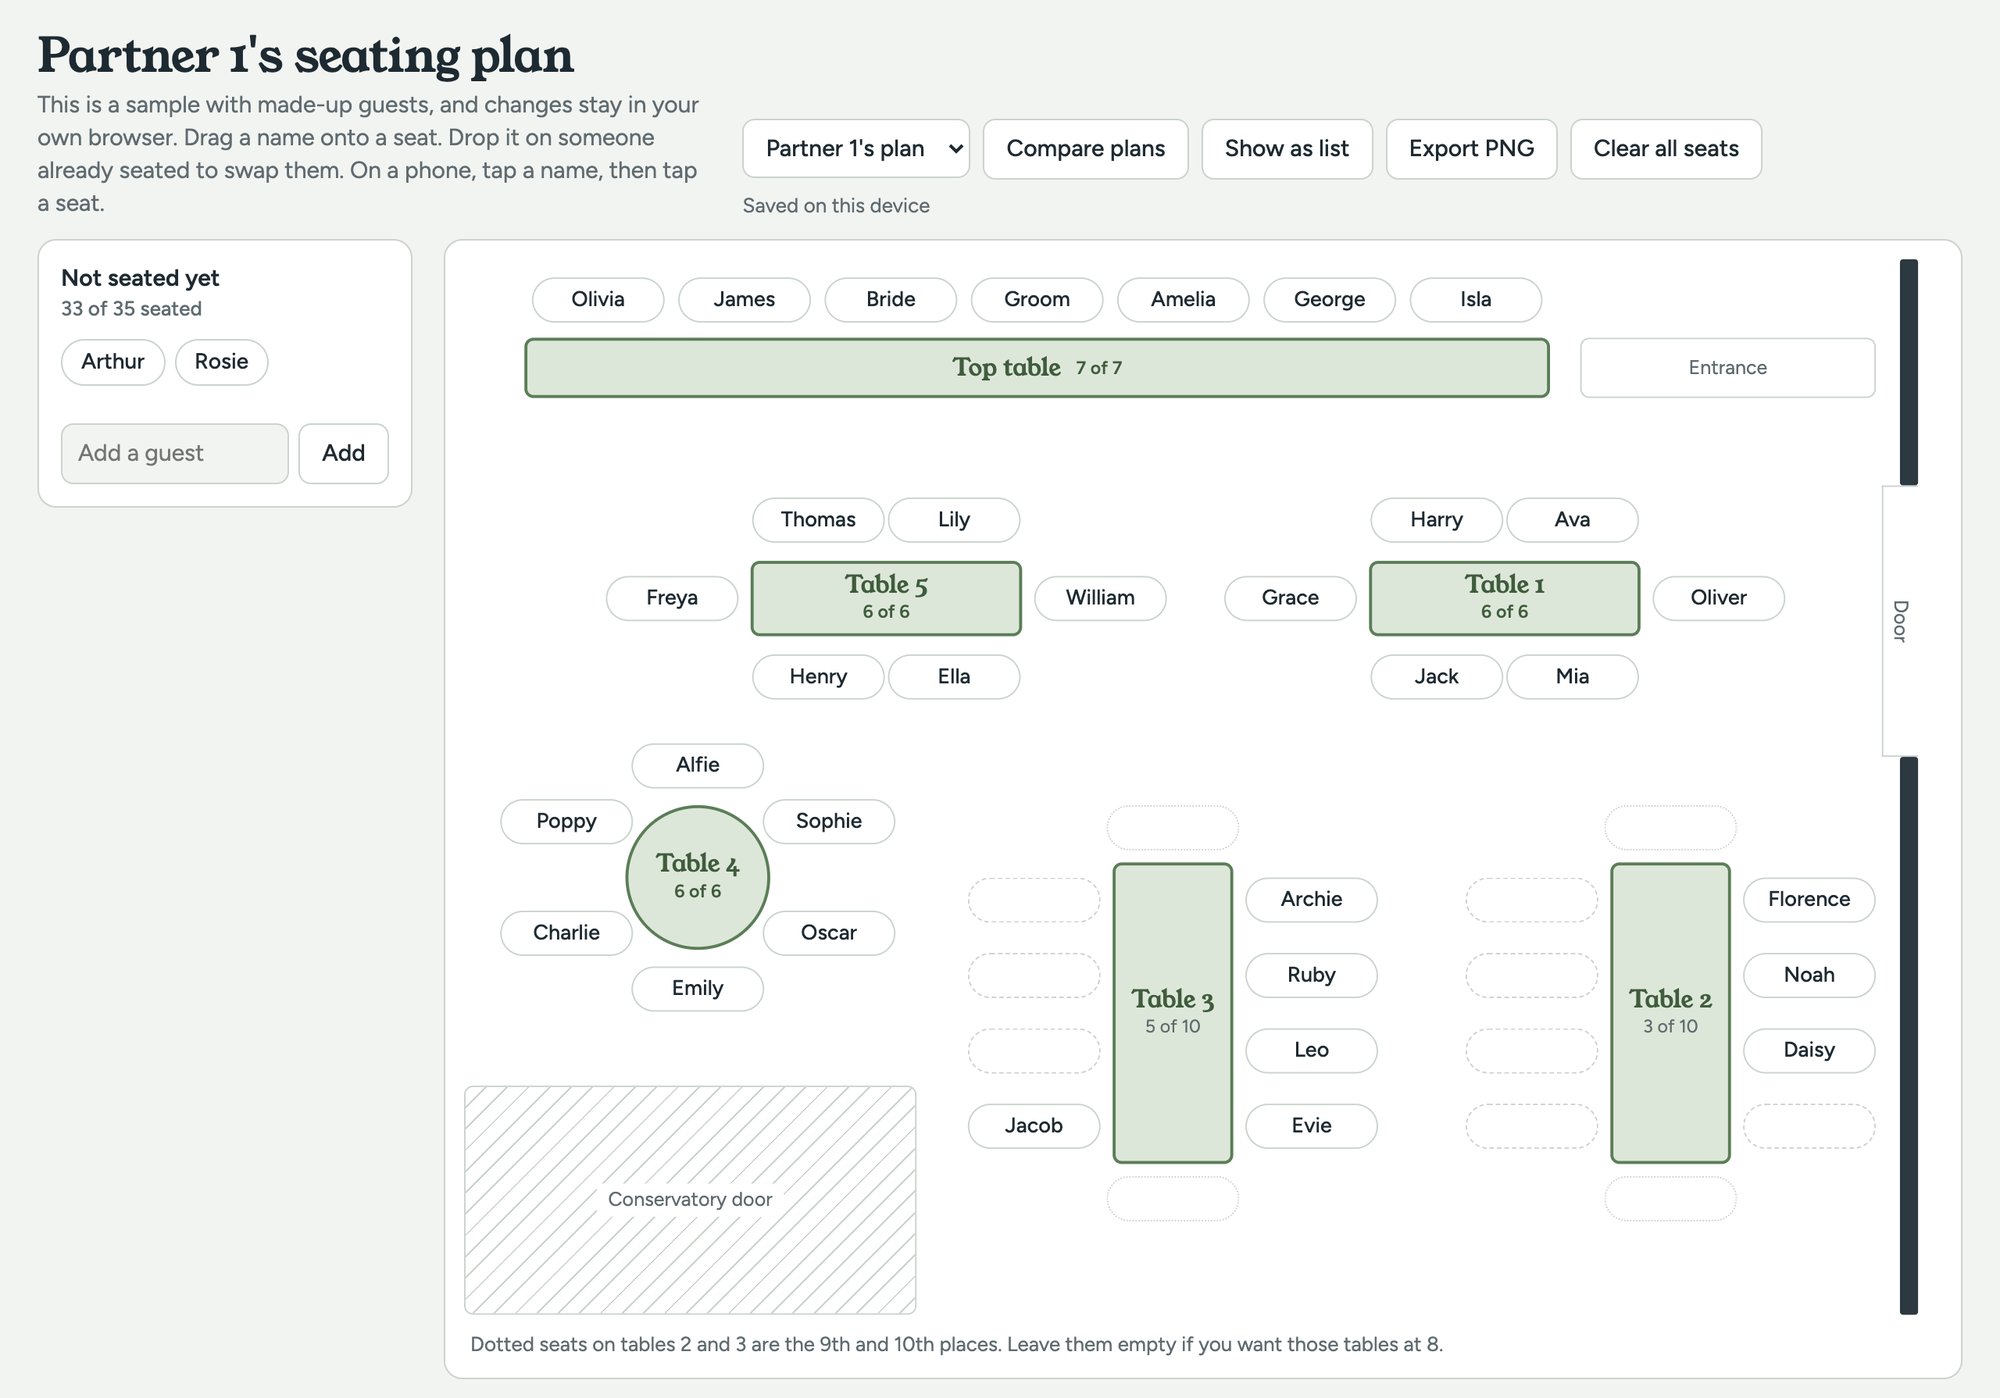This screenshot has height=1398, width=2000.
Task: Select Noah's seat at Table 2
Action: point(1809,975)
